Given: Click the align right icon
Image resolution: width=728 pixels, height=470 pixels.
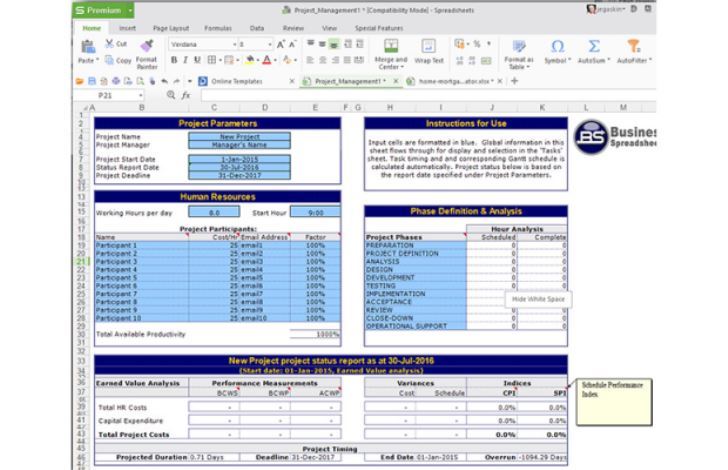Looking at the screenshot, I should coord(334,60).
